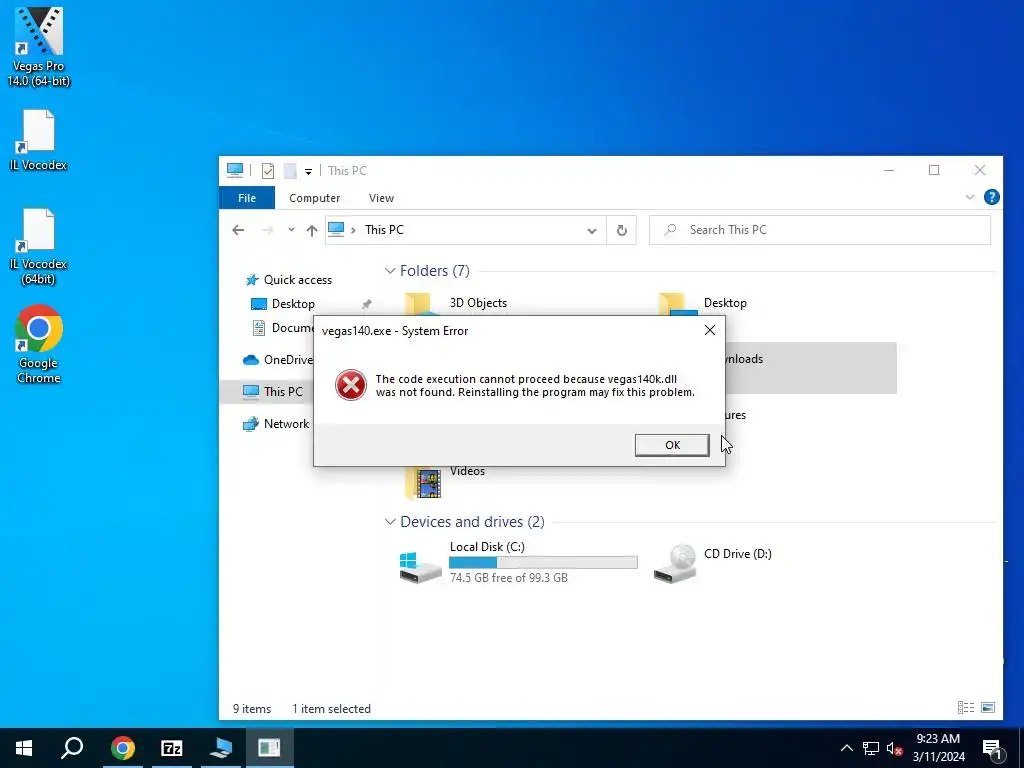Switch to large icons view in status bar

point(988,708)
